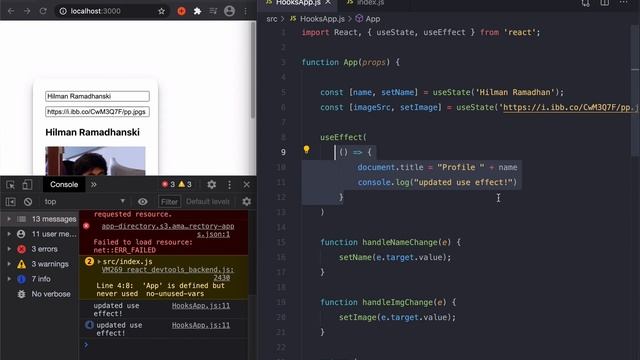640x360 pixels.
Task: Open DevTools settings gear
Action: tap(211, 184)
